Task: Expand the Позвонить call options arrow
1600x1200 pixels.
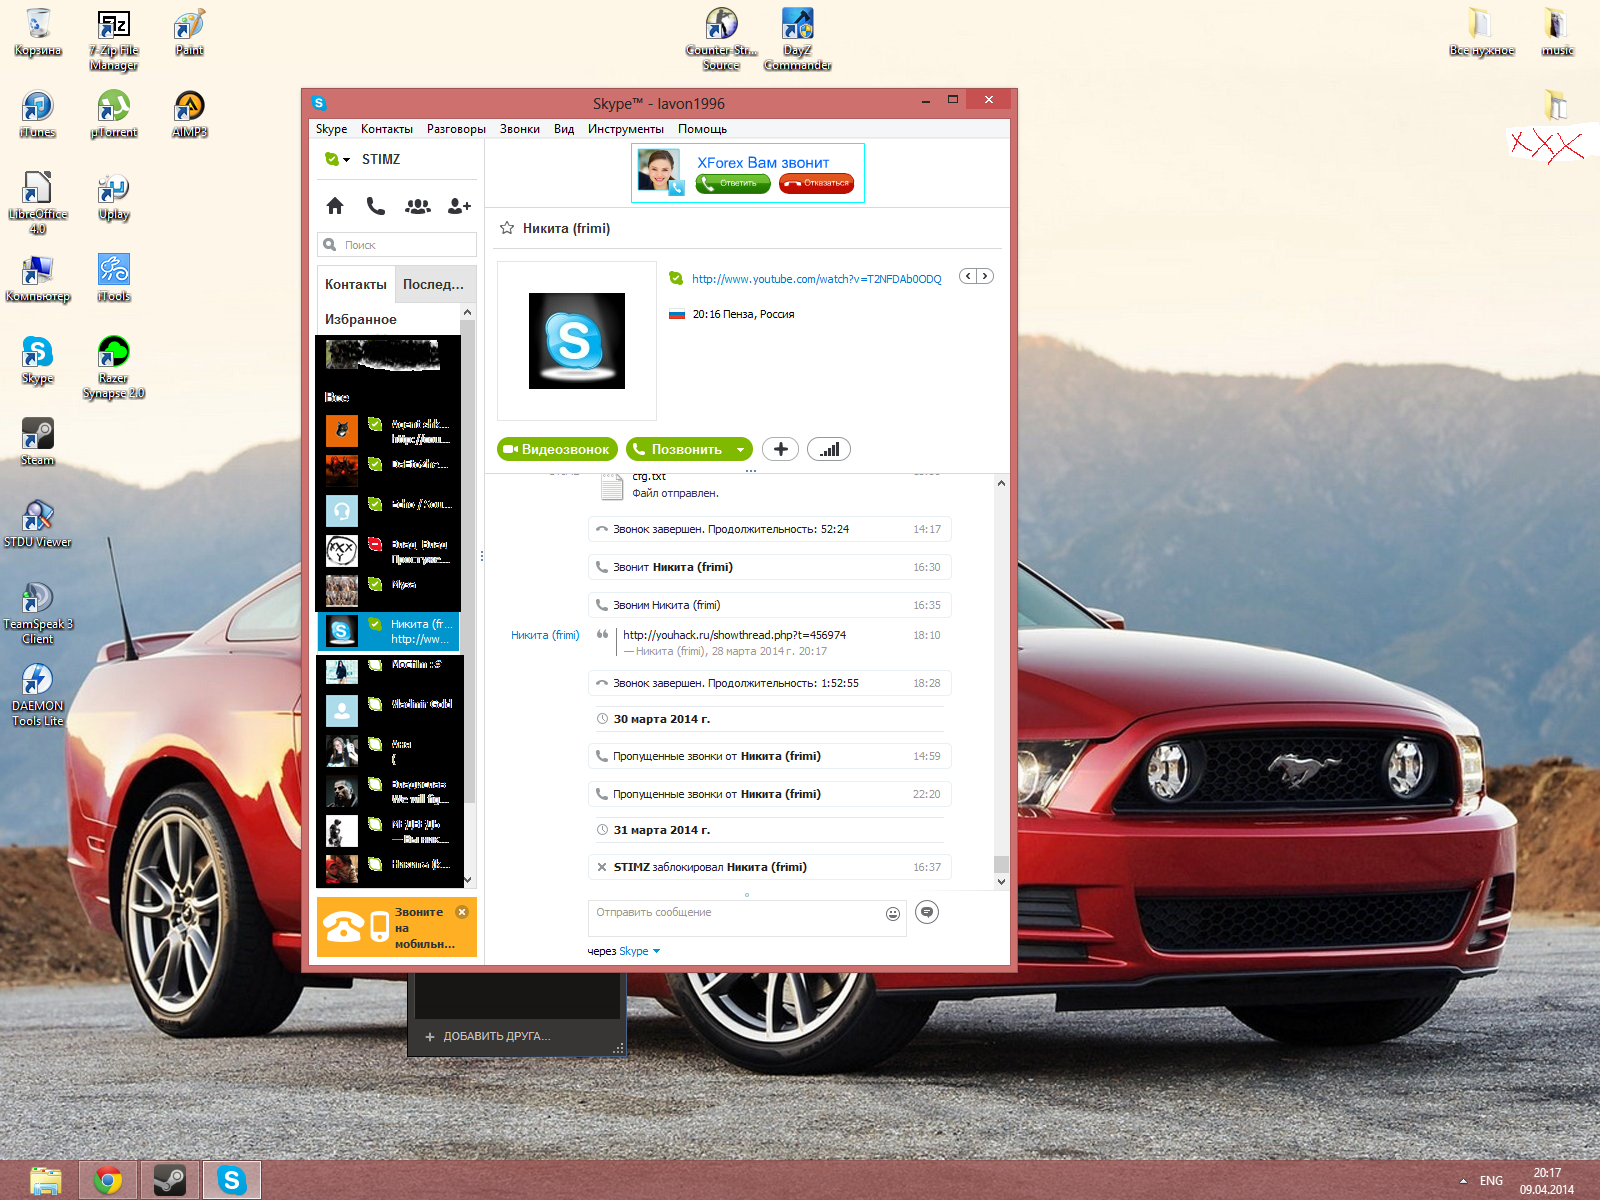Action: (x=740, y=450)
